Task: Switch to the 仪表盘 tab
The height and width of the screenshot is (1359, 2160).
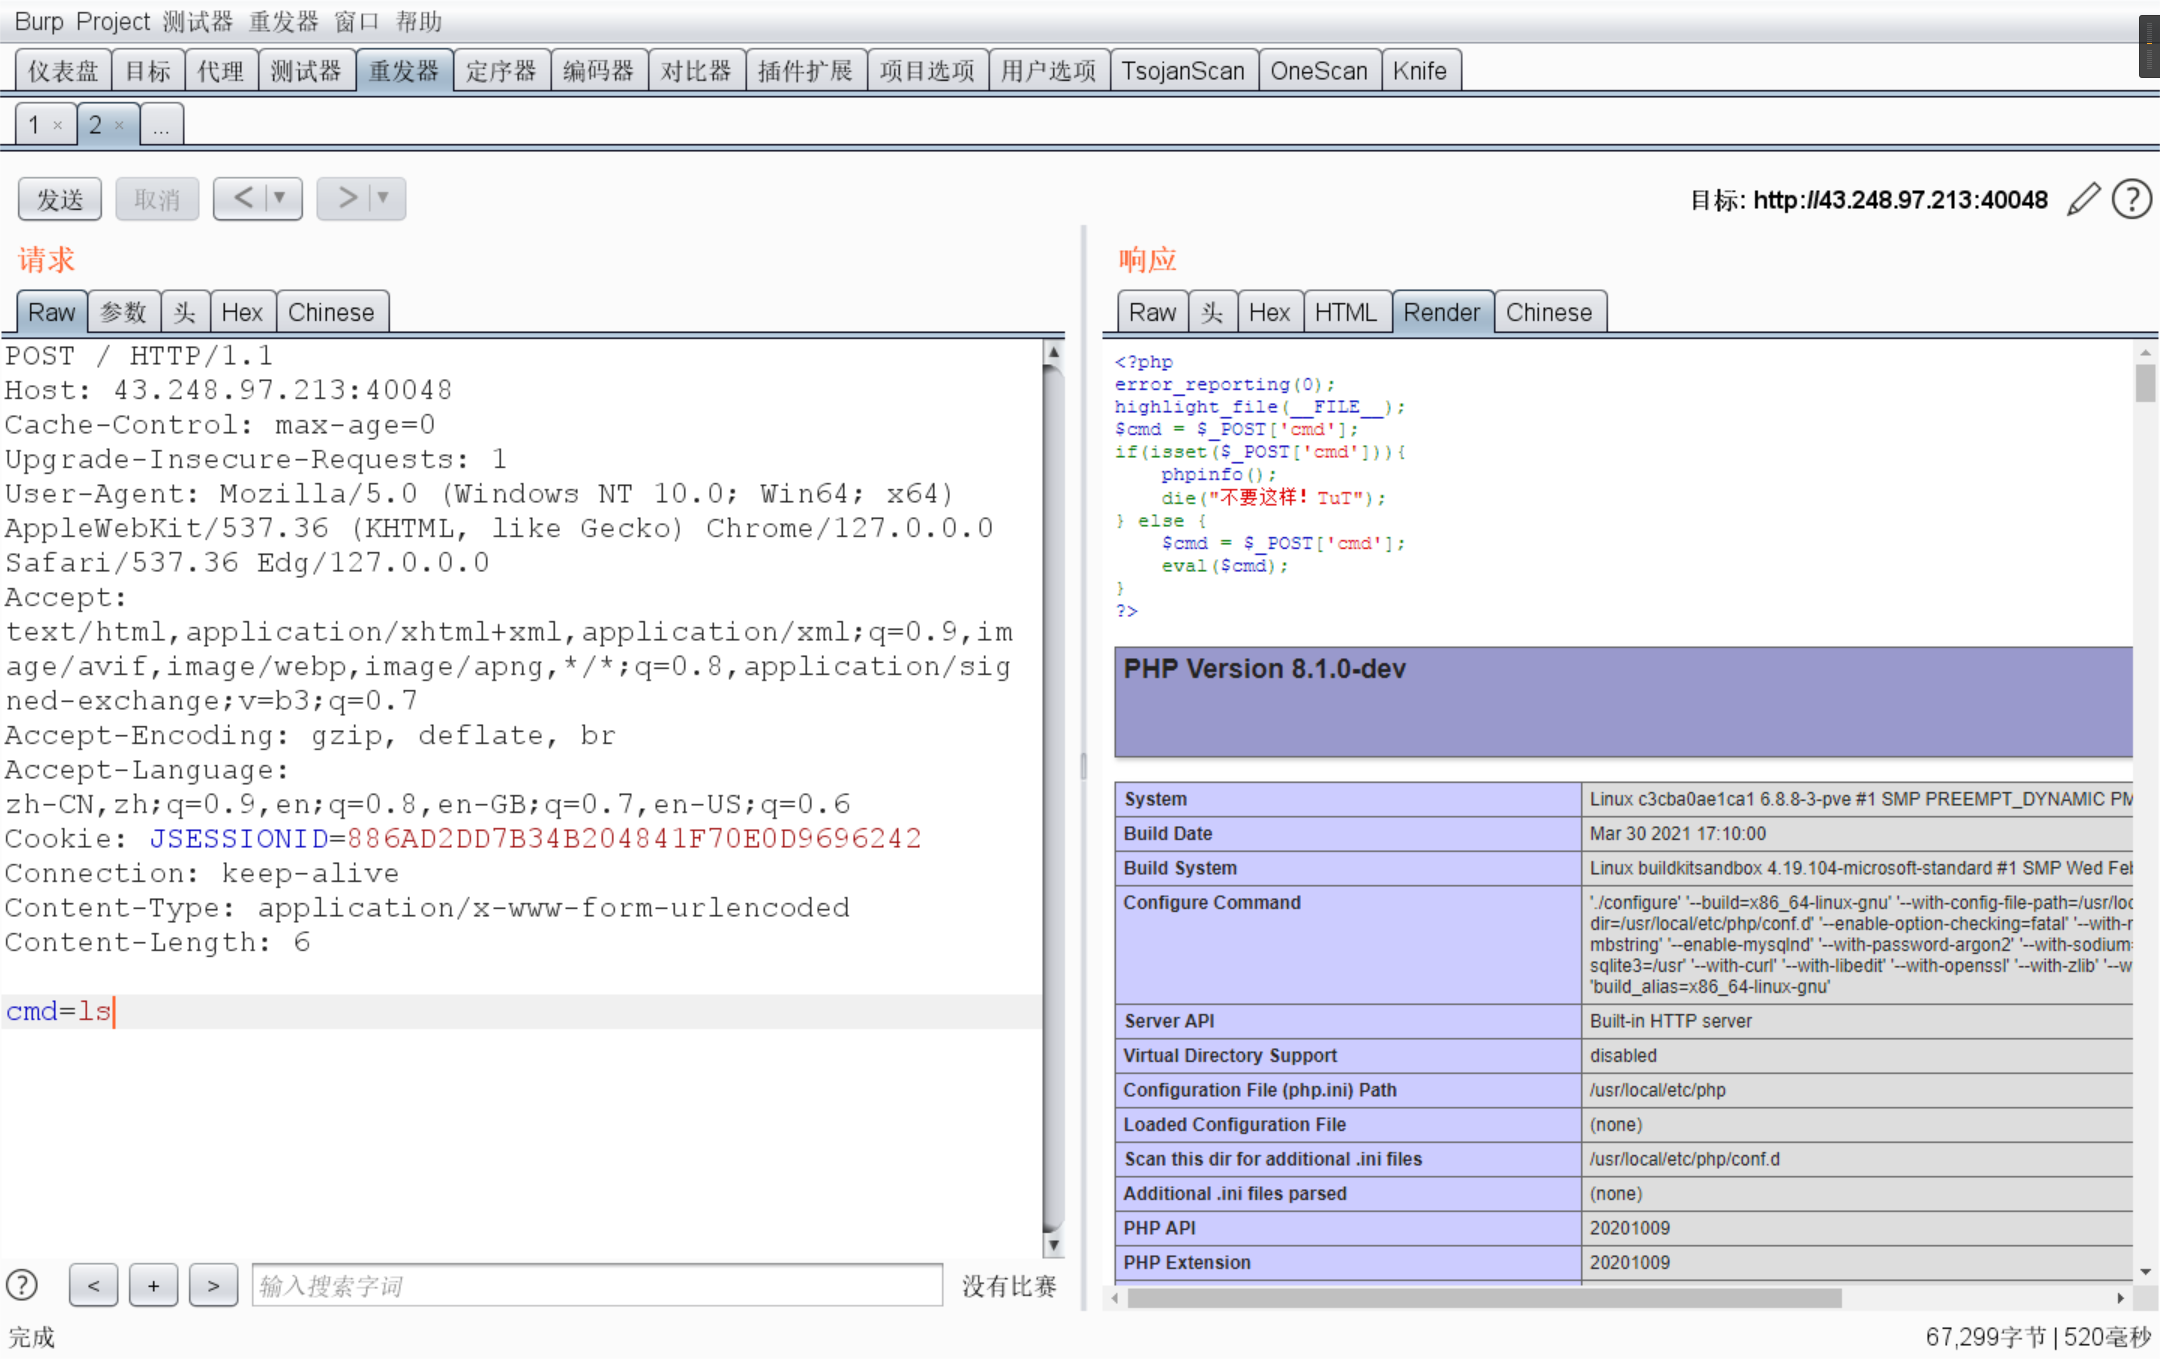Action: (x=64, y=71)
